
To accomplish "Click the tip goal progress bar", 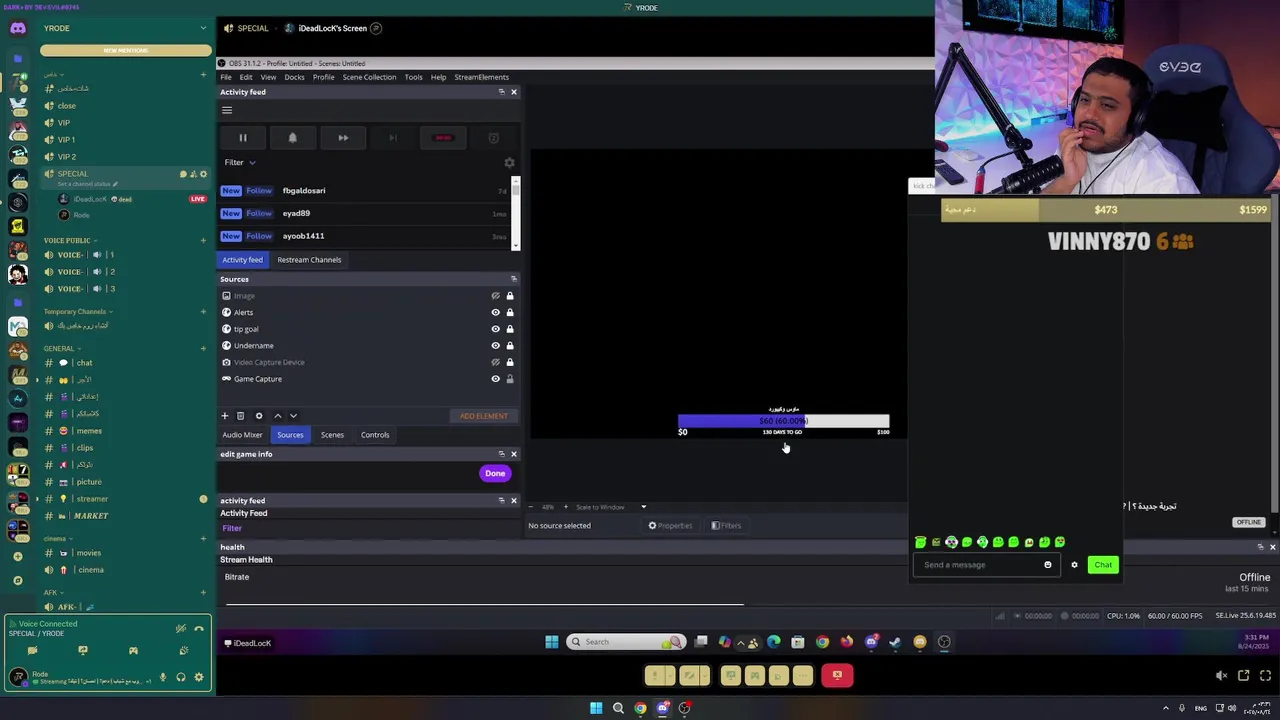I will (783, 422).
